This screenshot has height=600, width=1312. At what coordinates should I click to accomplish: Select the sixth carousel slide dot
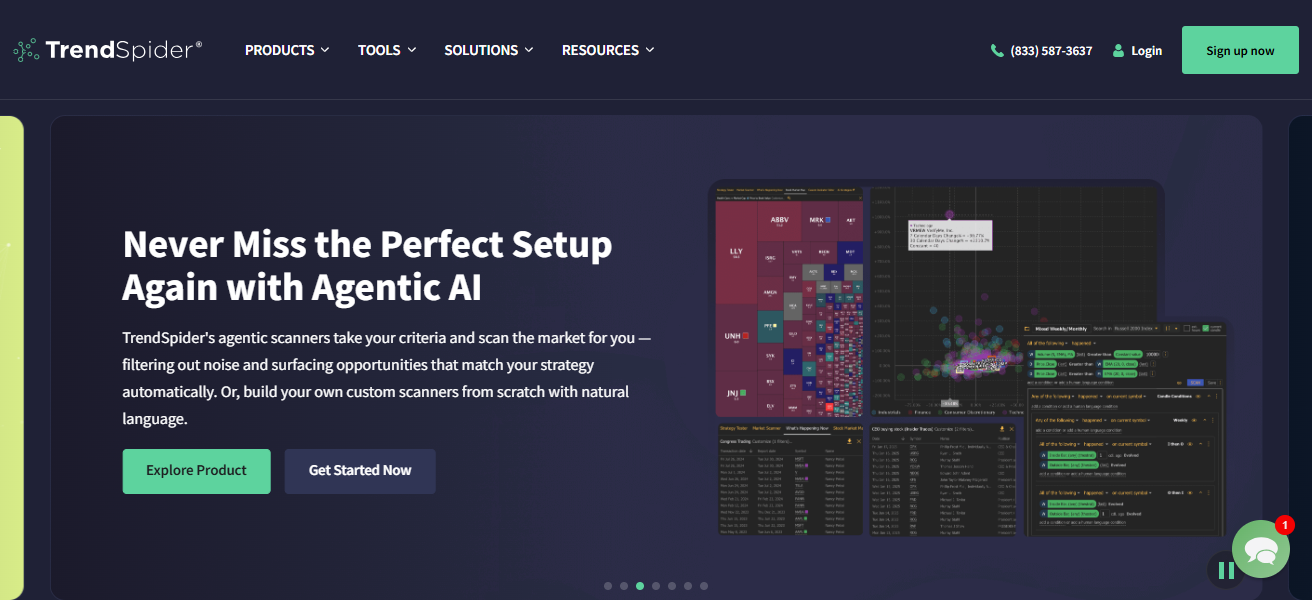pyautogui.click(x=688, y=586)
